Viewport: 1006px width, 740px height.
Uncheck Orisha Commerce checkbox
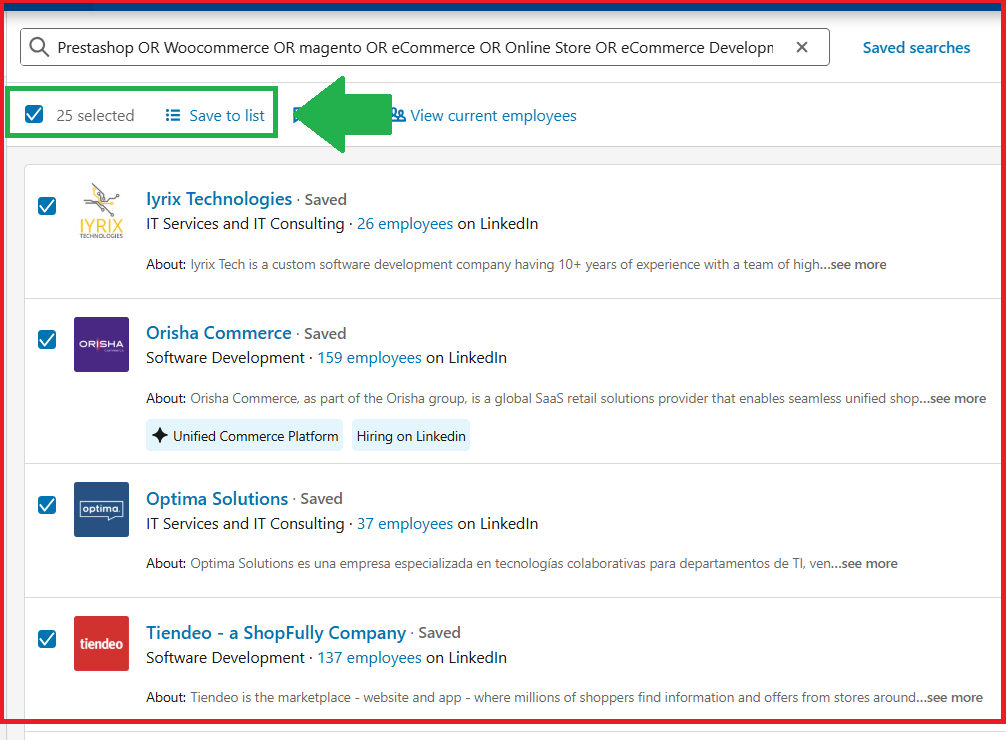click(47, 340)
